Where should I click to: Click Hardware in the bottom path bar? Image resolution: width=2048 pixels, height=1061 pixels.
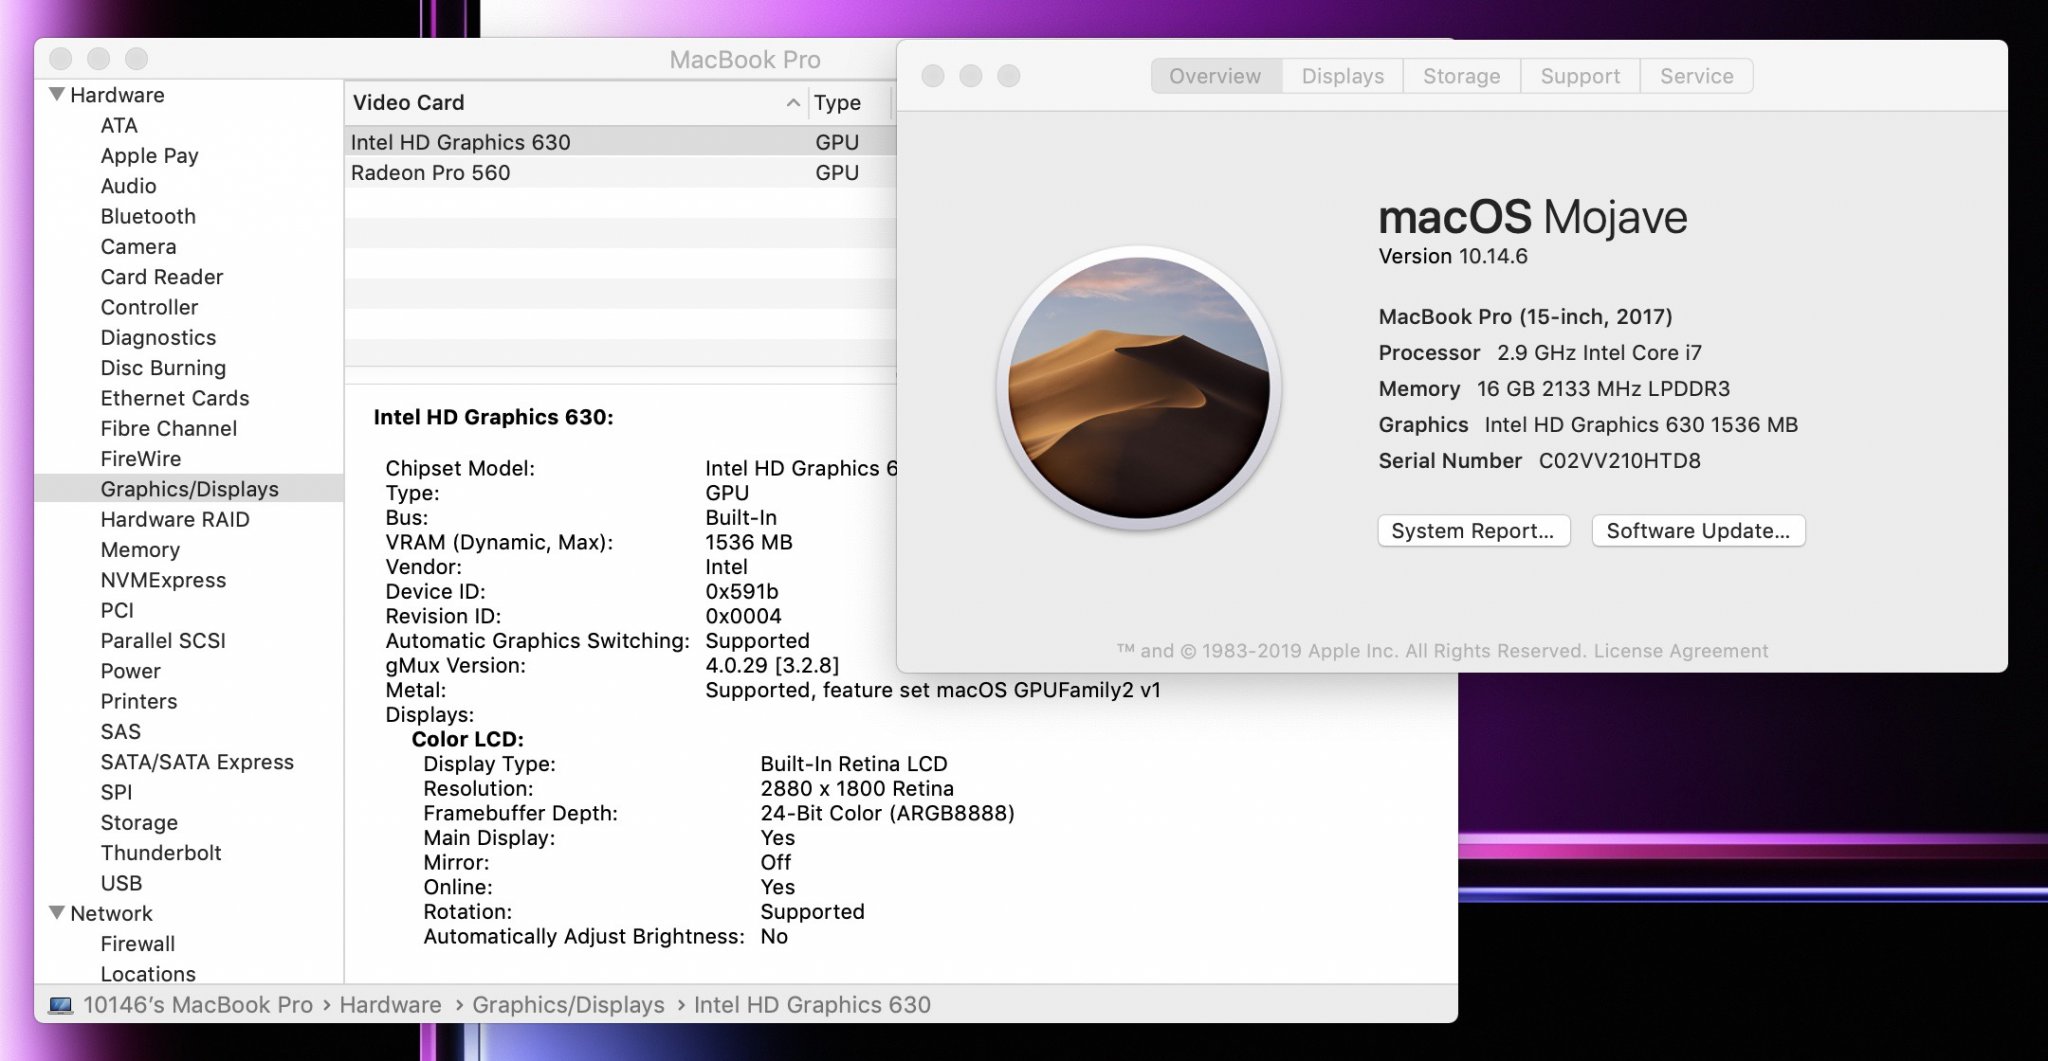click(x=390, y=1005)
